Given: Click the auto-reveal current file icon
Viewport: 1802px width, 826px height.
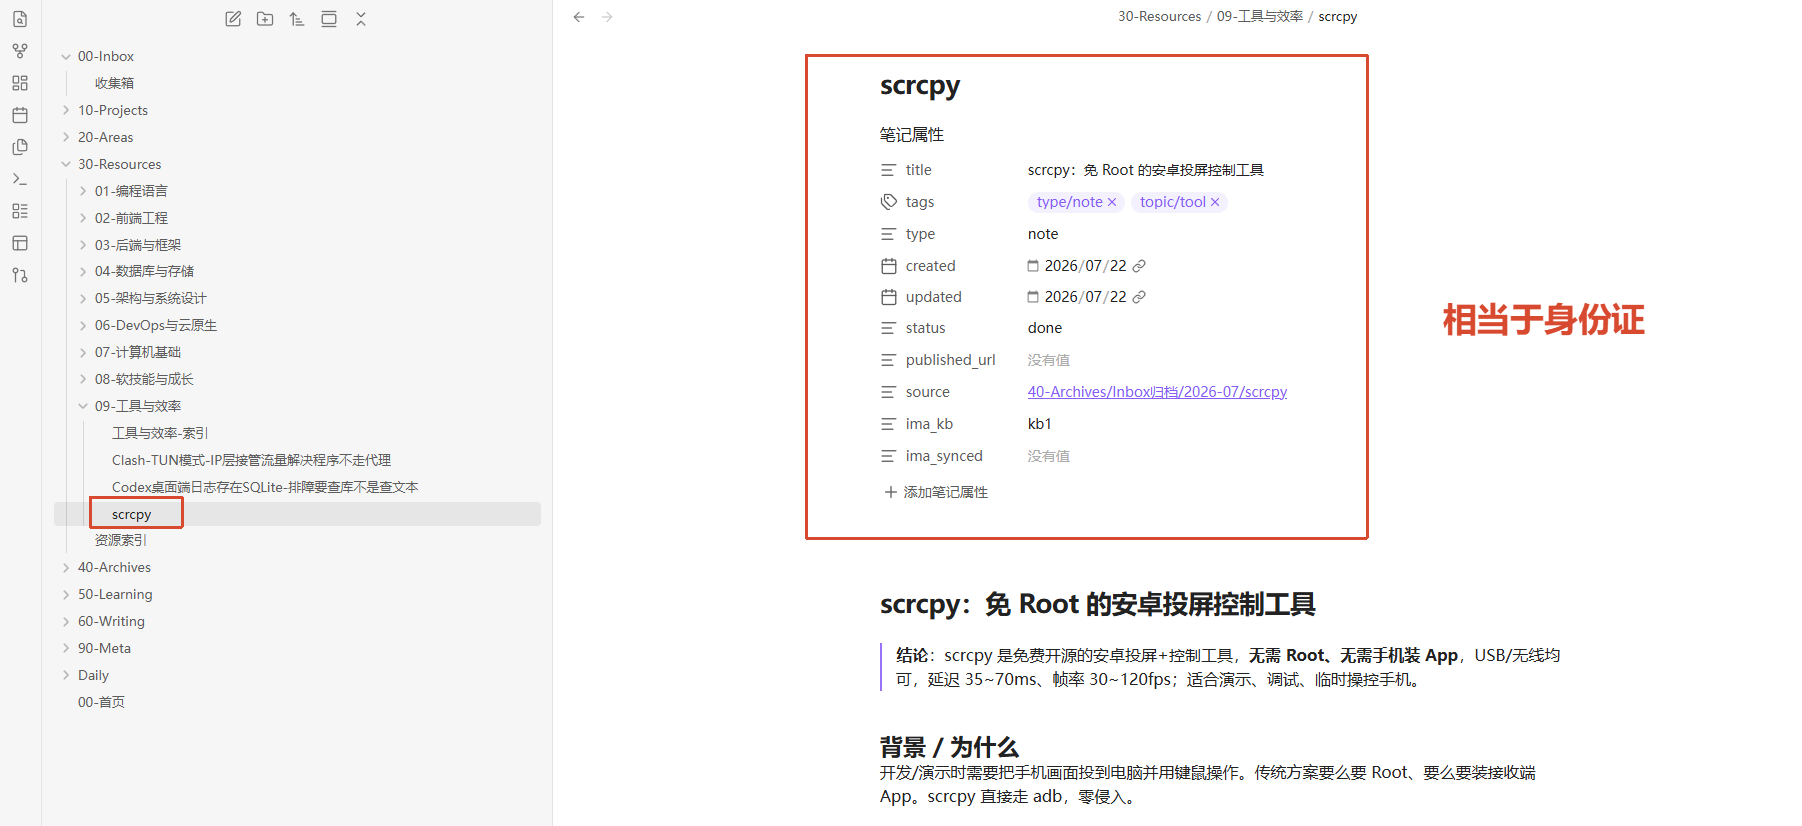Looking at the screenshot, I should 329,19.
